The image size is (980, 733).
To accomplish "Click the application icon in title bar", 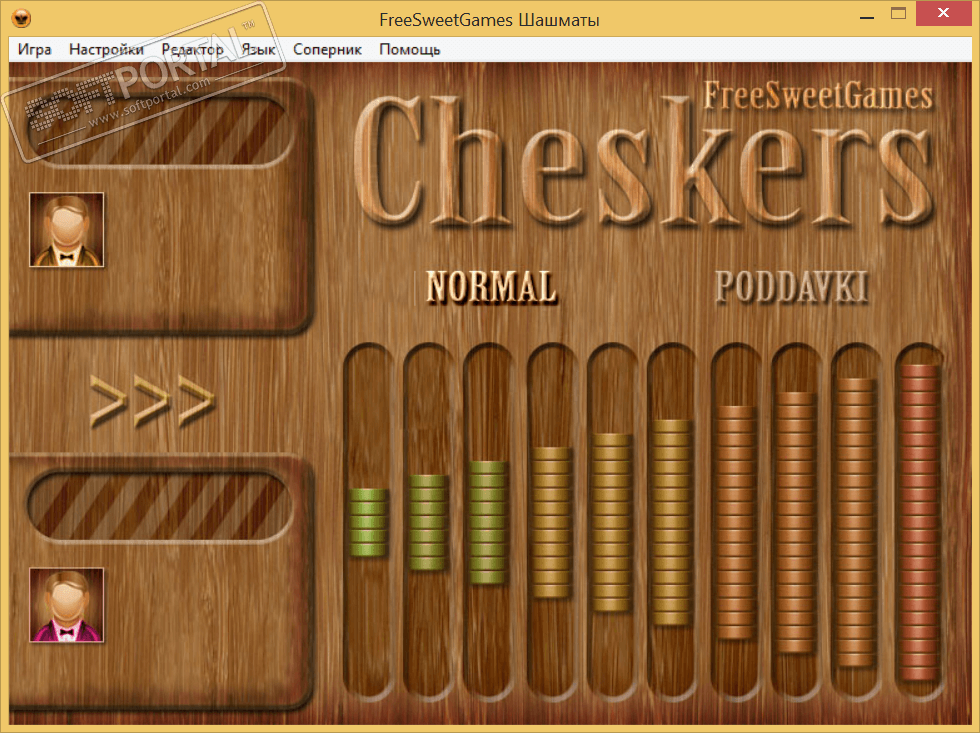I will coord(21,19).
